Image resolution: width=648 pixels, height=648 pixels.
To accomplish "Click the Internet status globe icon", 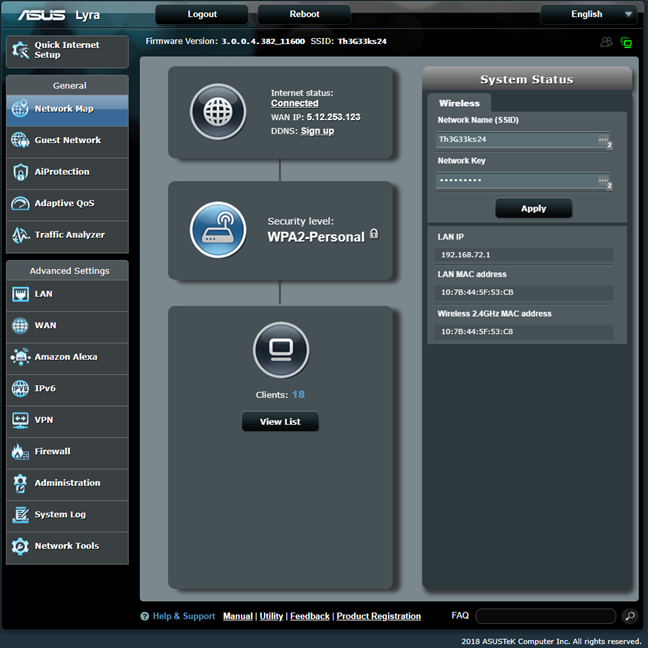I will click(x=218, y=112).
